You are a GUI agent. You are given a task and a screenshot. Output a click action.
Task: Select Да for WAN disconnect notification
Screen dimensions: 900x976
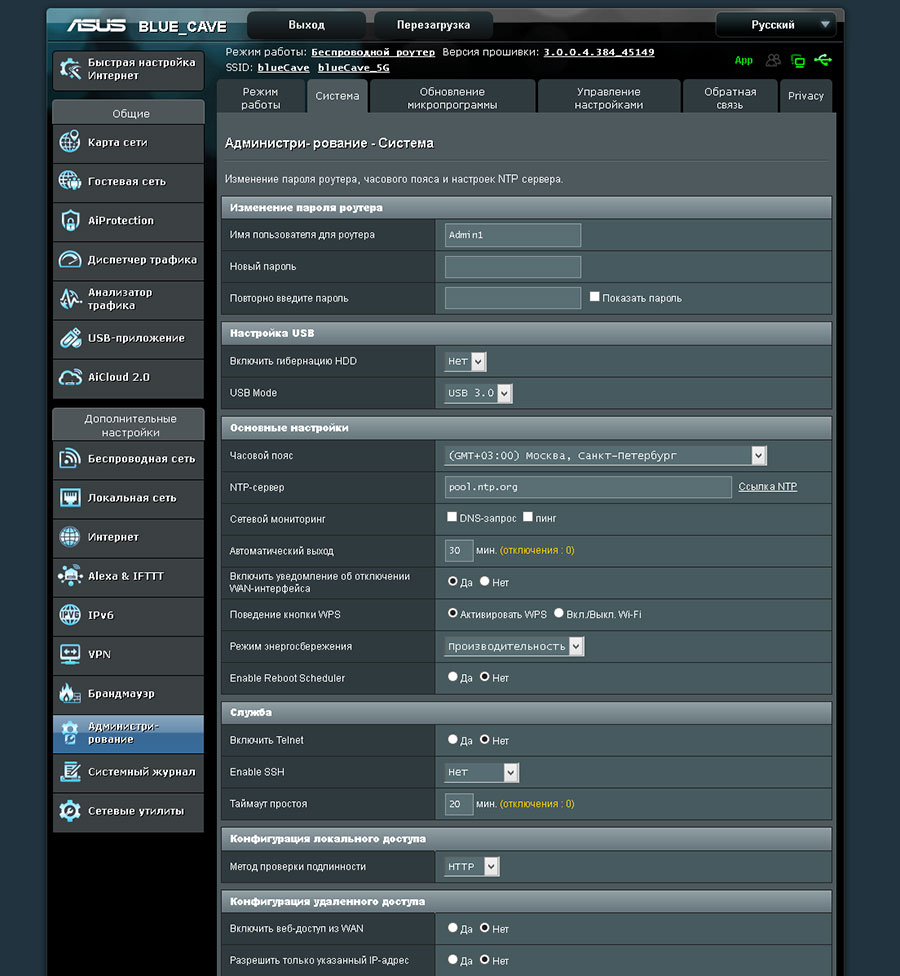point(452,581)
